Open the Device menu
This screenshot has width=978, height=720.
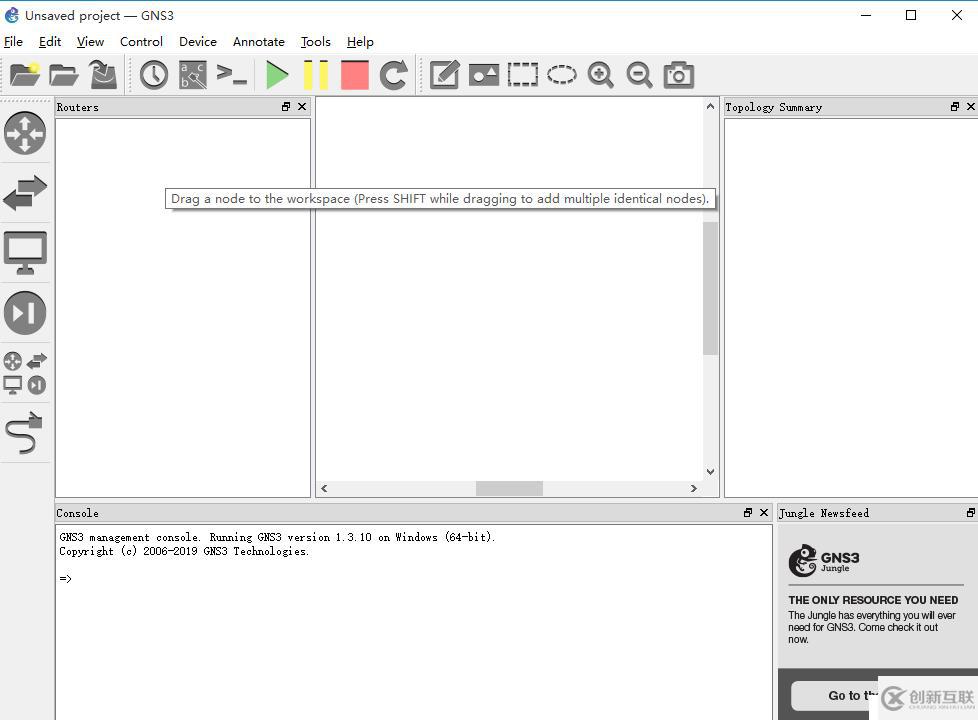198,42
